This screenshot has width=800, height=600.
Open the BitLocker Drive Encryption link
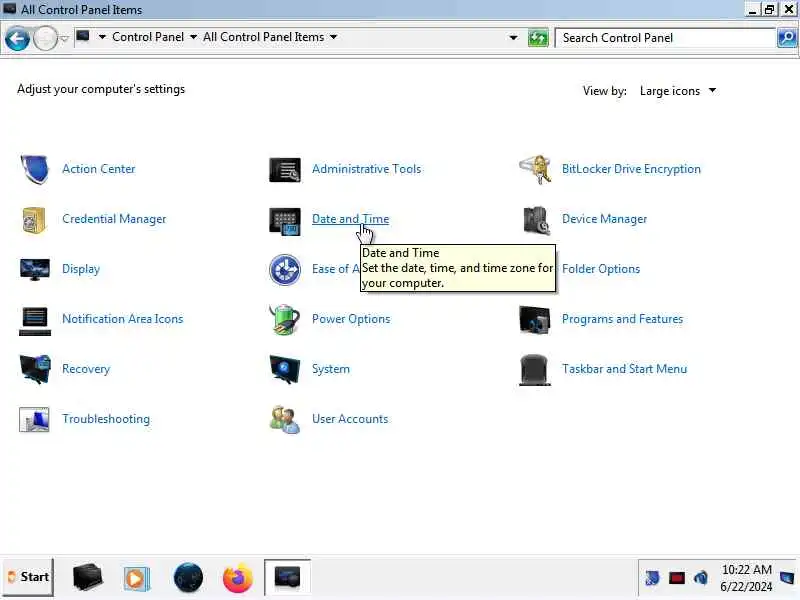tap(631, 169)
